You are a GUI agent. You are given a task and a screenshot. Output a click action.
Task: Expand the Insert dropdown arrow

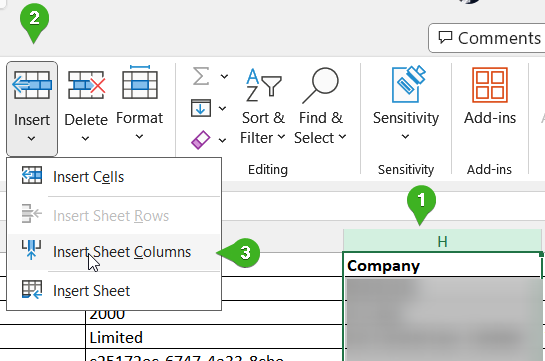click(31, 139)
